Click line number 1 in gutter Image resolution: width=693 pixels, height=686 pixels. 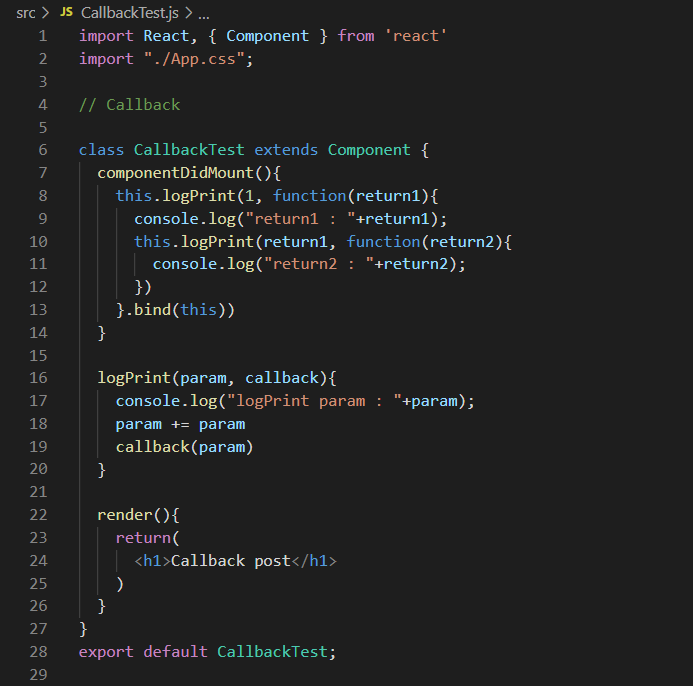click(x=43, y=36)
